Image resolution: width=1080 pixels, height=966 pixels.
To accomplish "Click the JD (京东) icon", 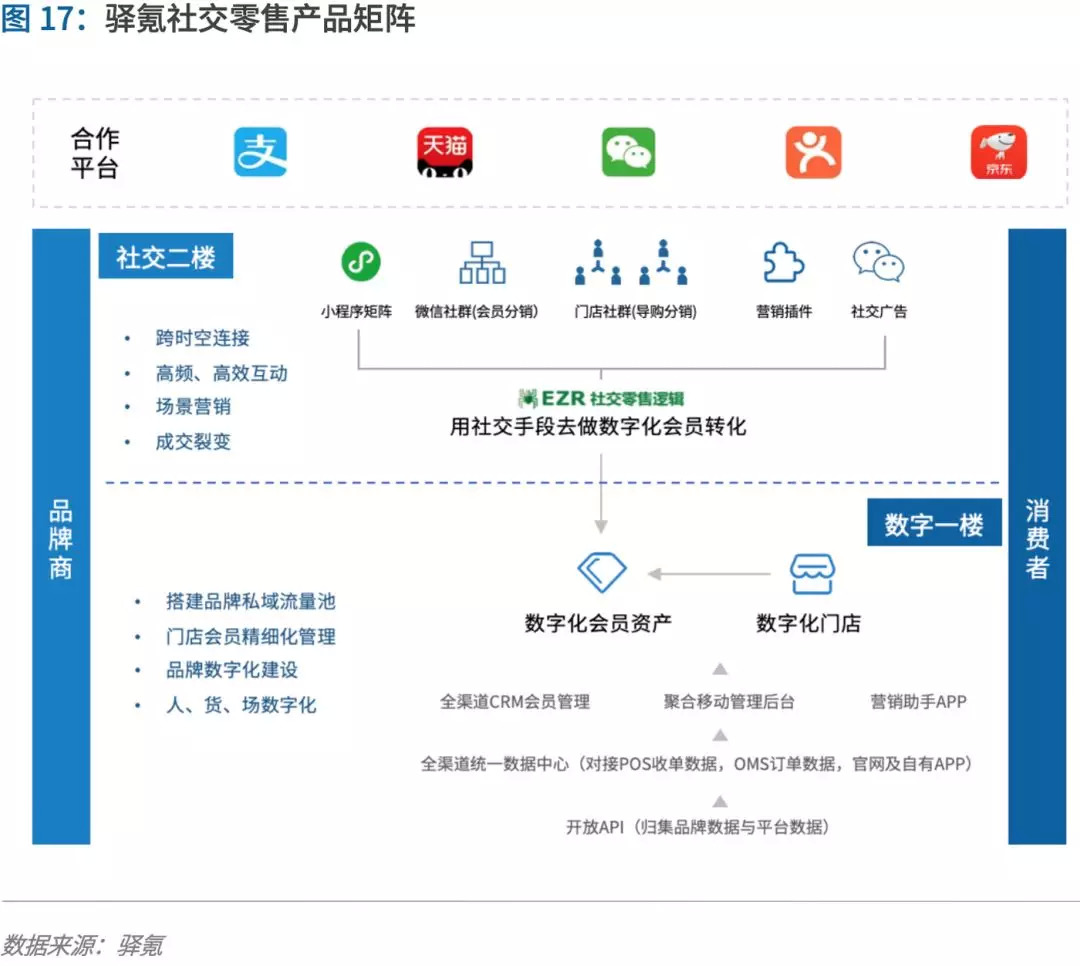I will (x=998, y=152).
